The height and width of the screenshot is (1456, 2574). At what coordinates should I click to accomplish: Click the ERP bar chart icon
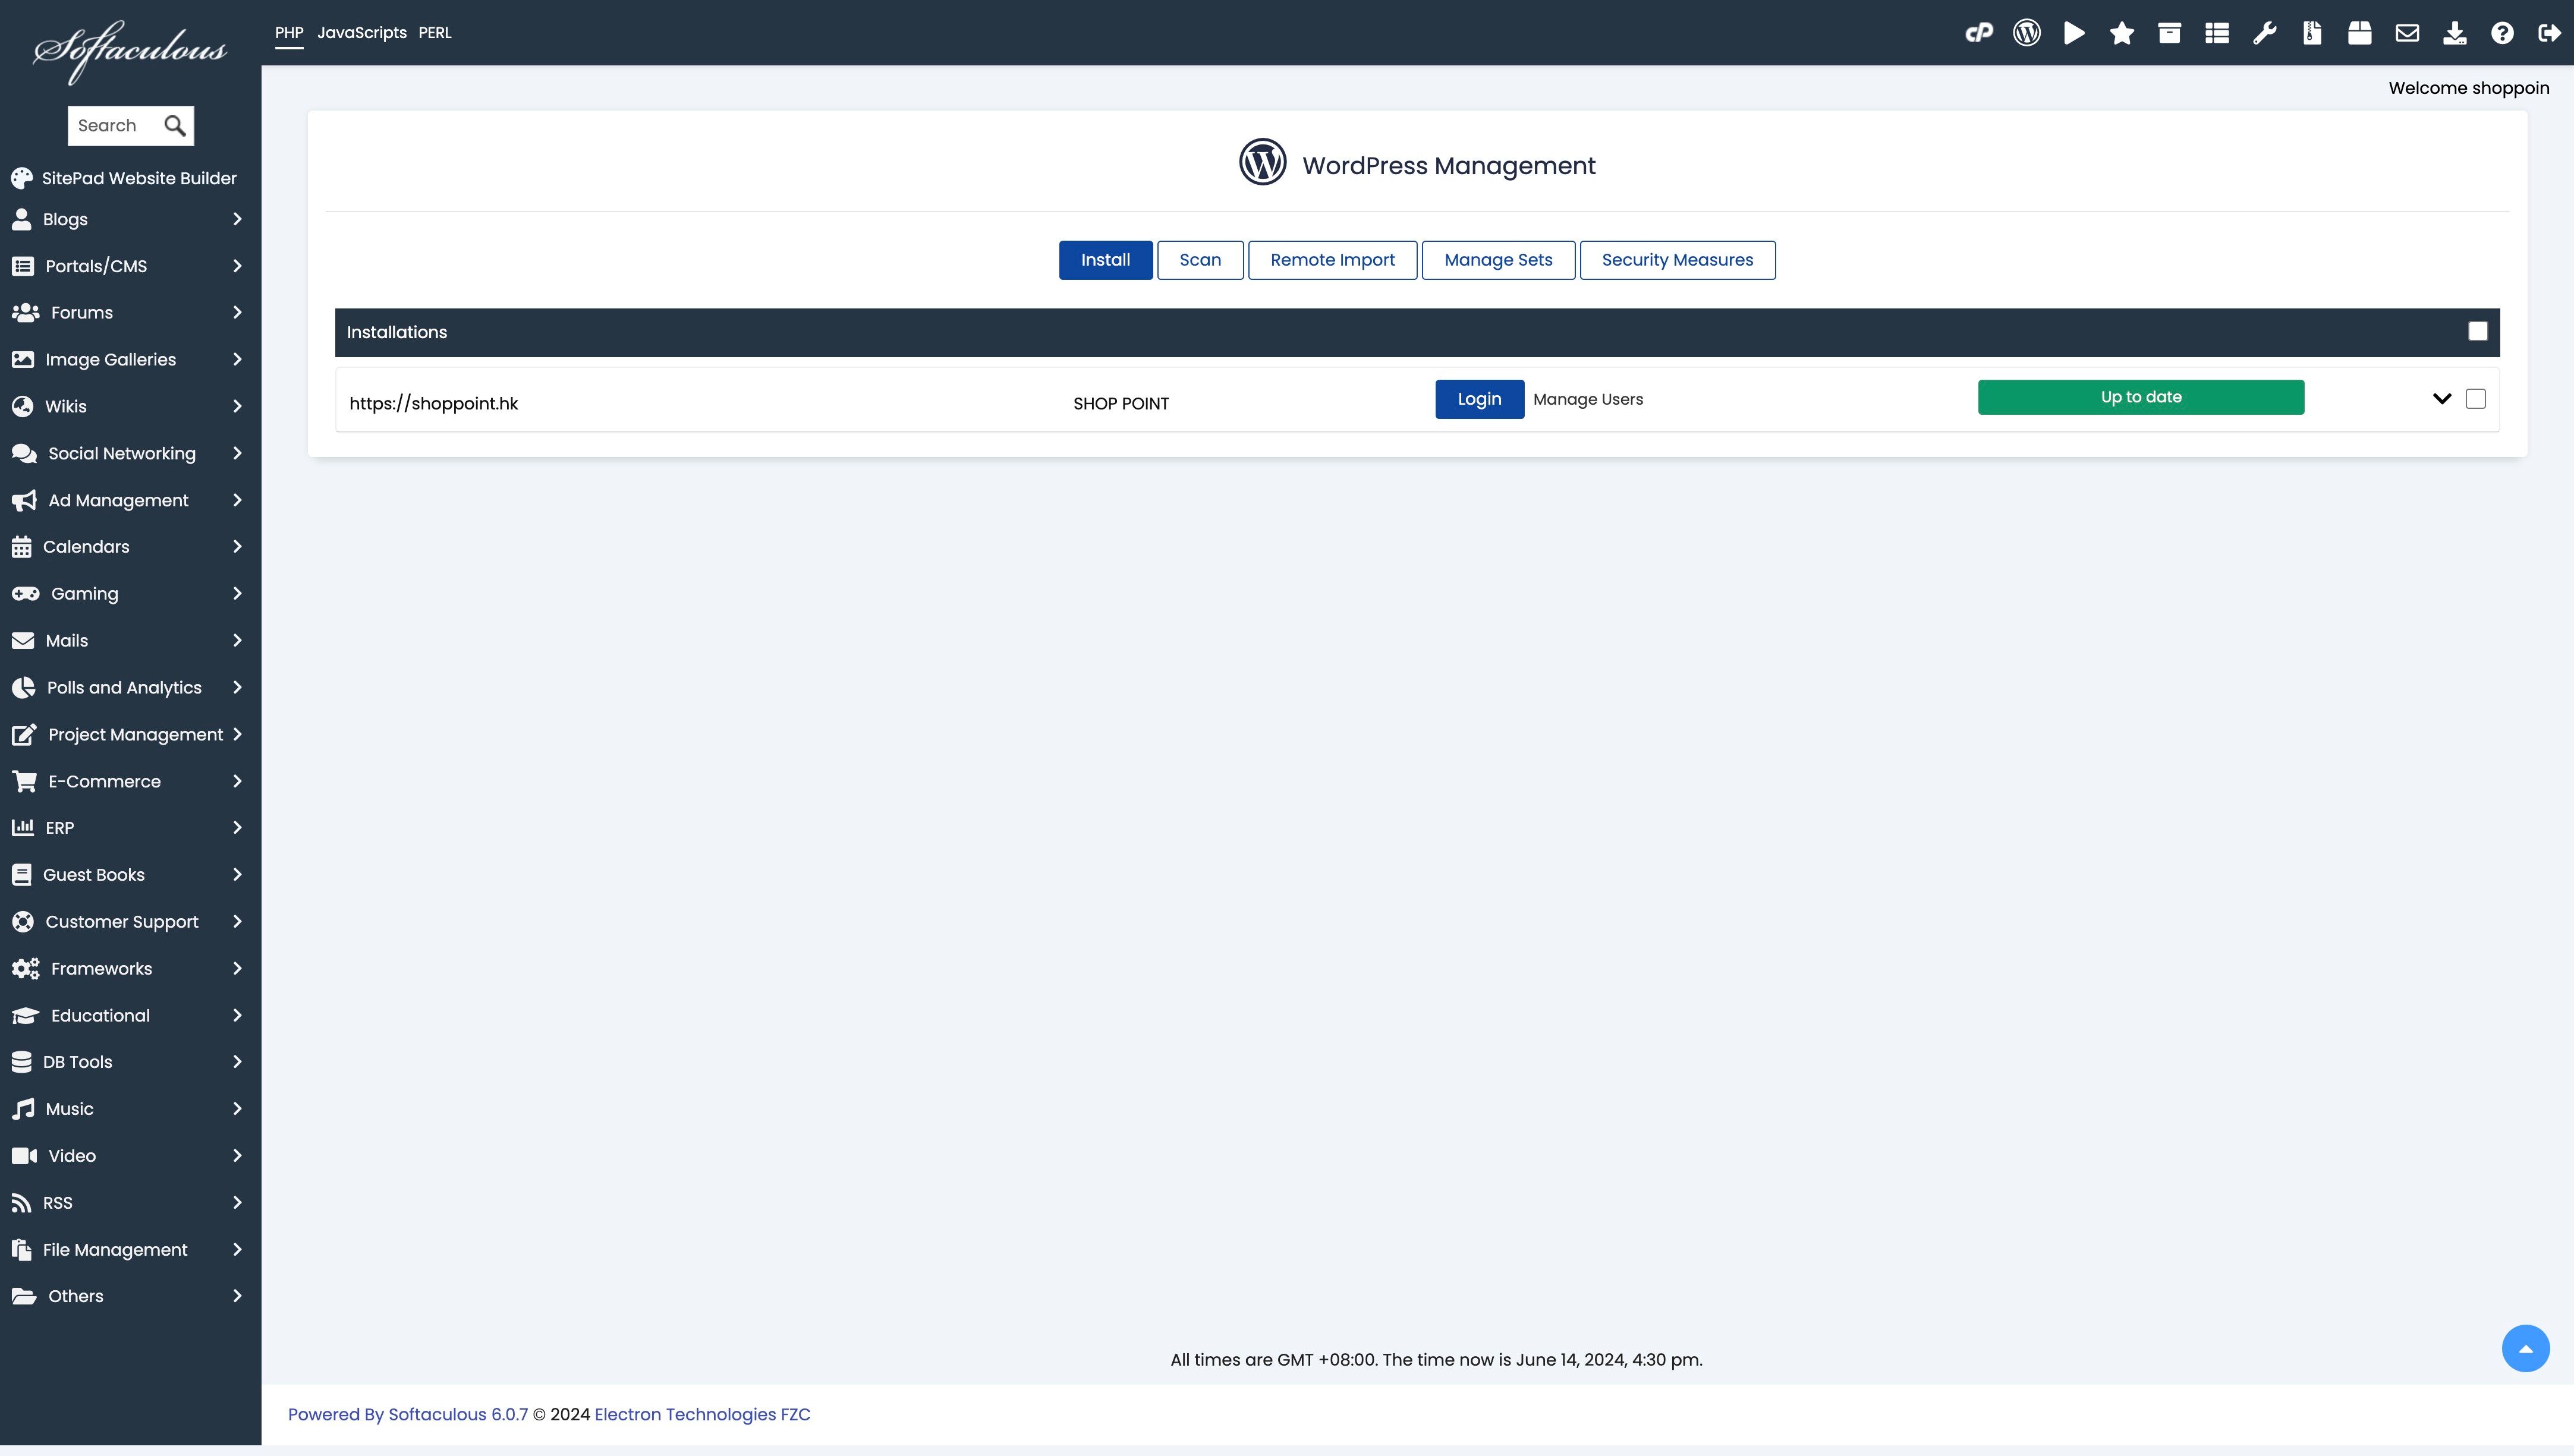22,827
